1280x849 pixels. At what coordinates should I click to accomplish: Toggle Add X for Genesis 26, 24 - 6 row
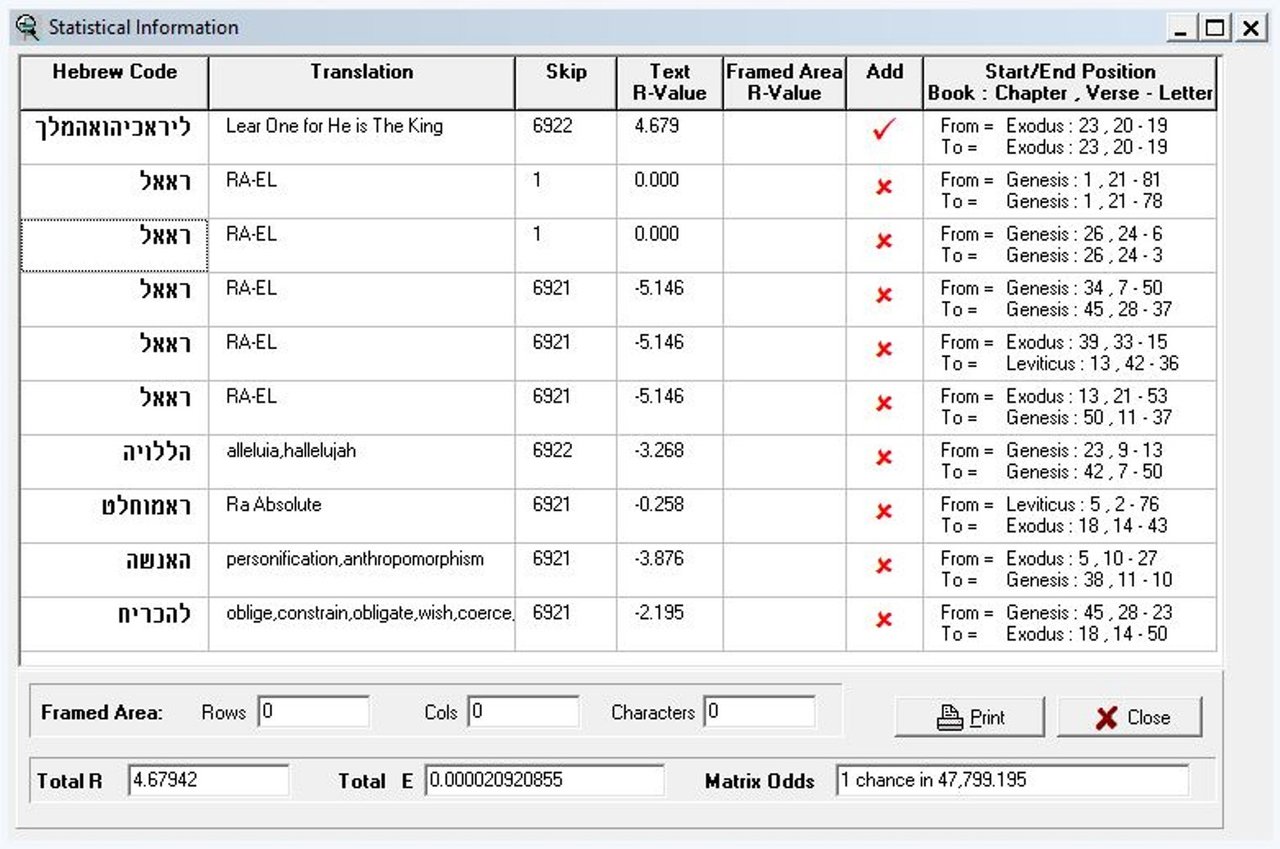tap(883, 241)
